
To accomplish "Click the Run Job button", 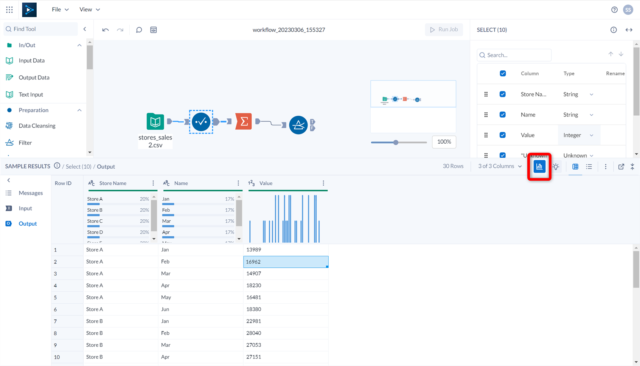I will pos(444,29).
